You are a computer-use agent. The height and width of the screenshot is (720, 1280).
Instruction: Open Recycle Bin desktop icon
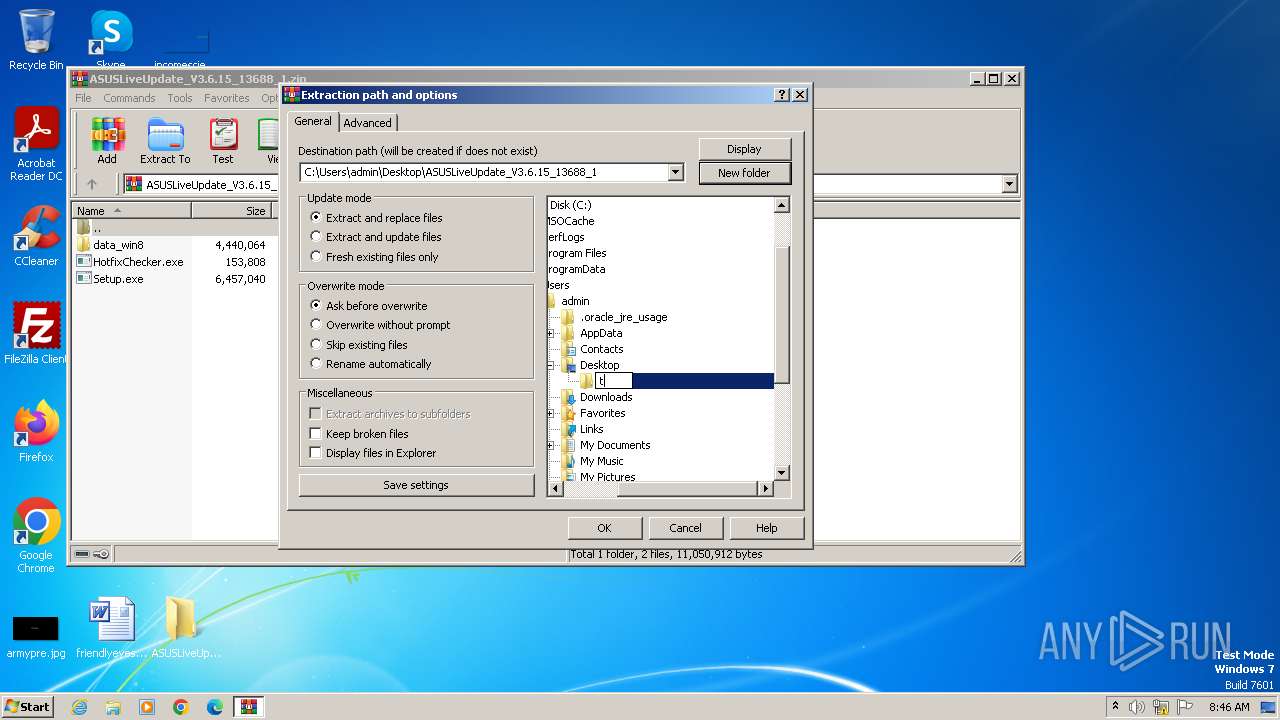[x=36, y=40]
